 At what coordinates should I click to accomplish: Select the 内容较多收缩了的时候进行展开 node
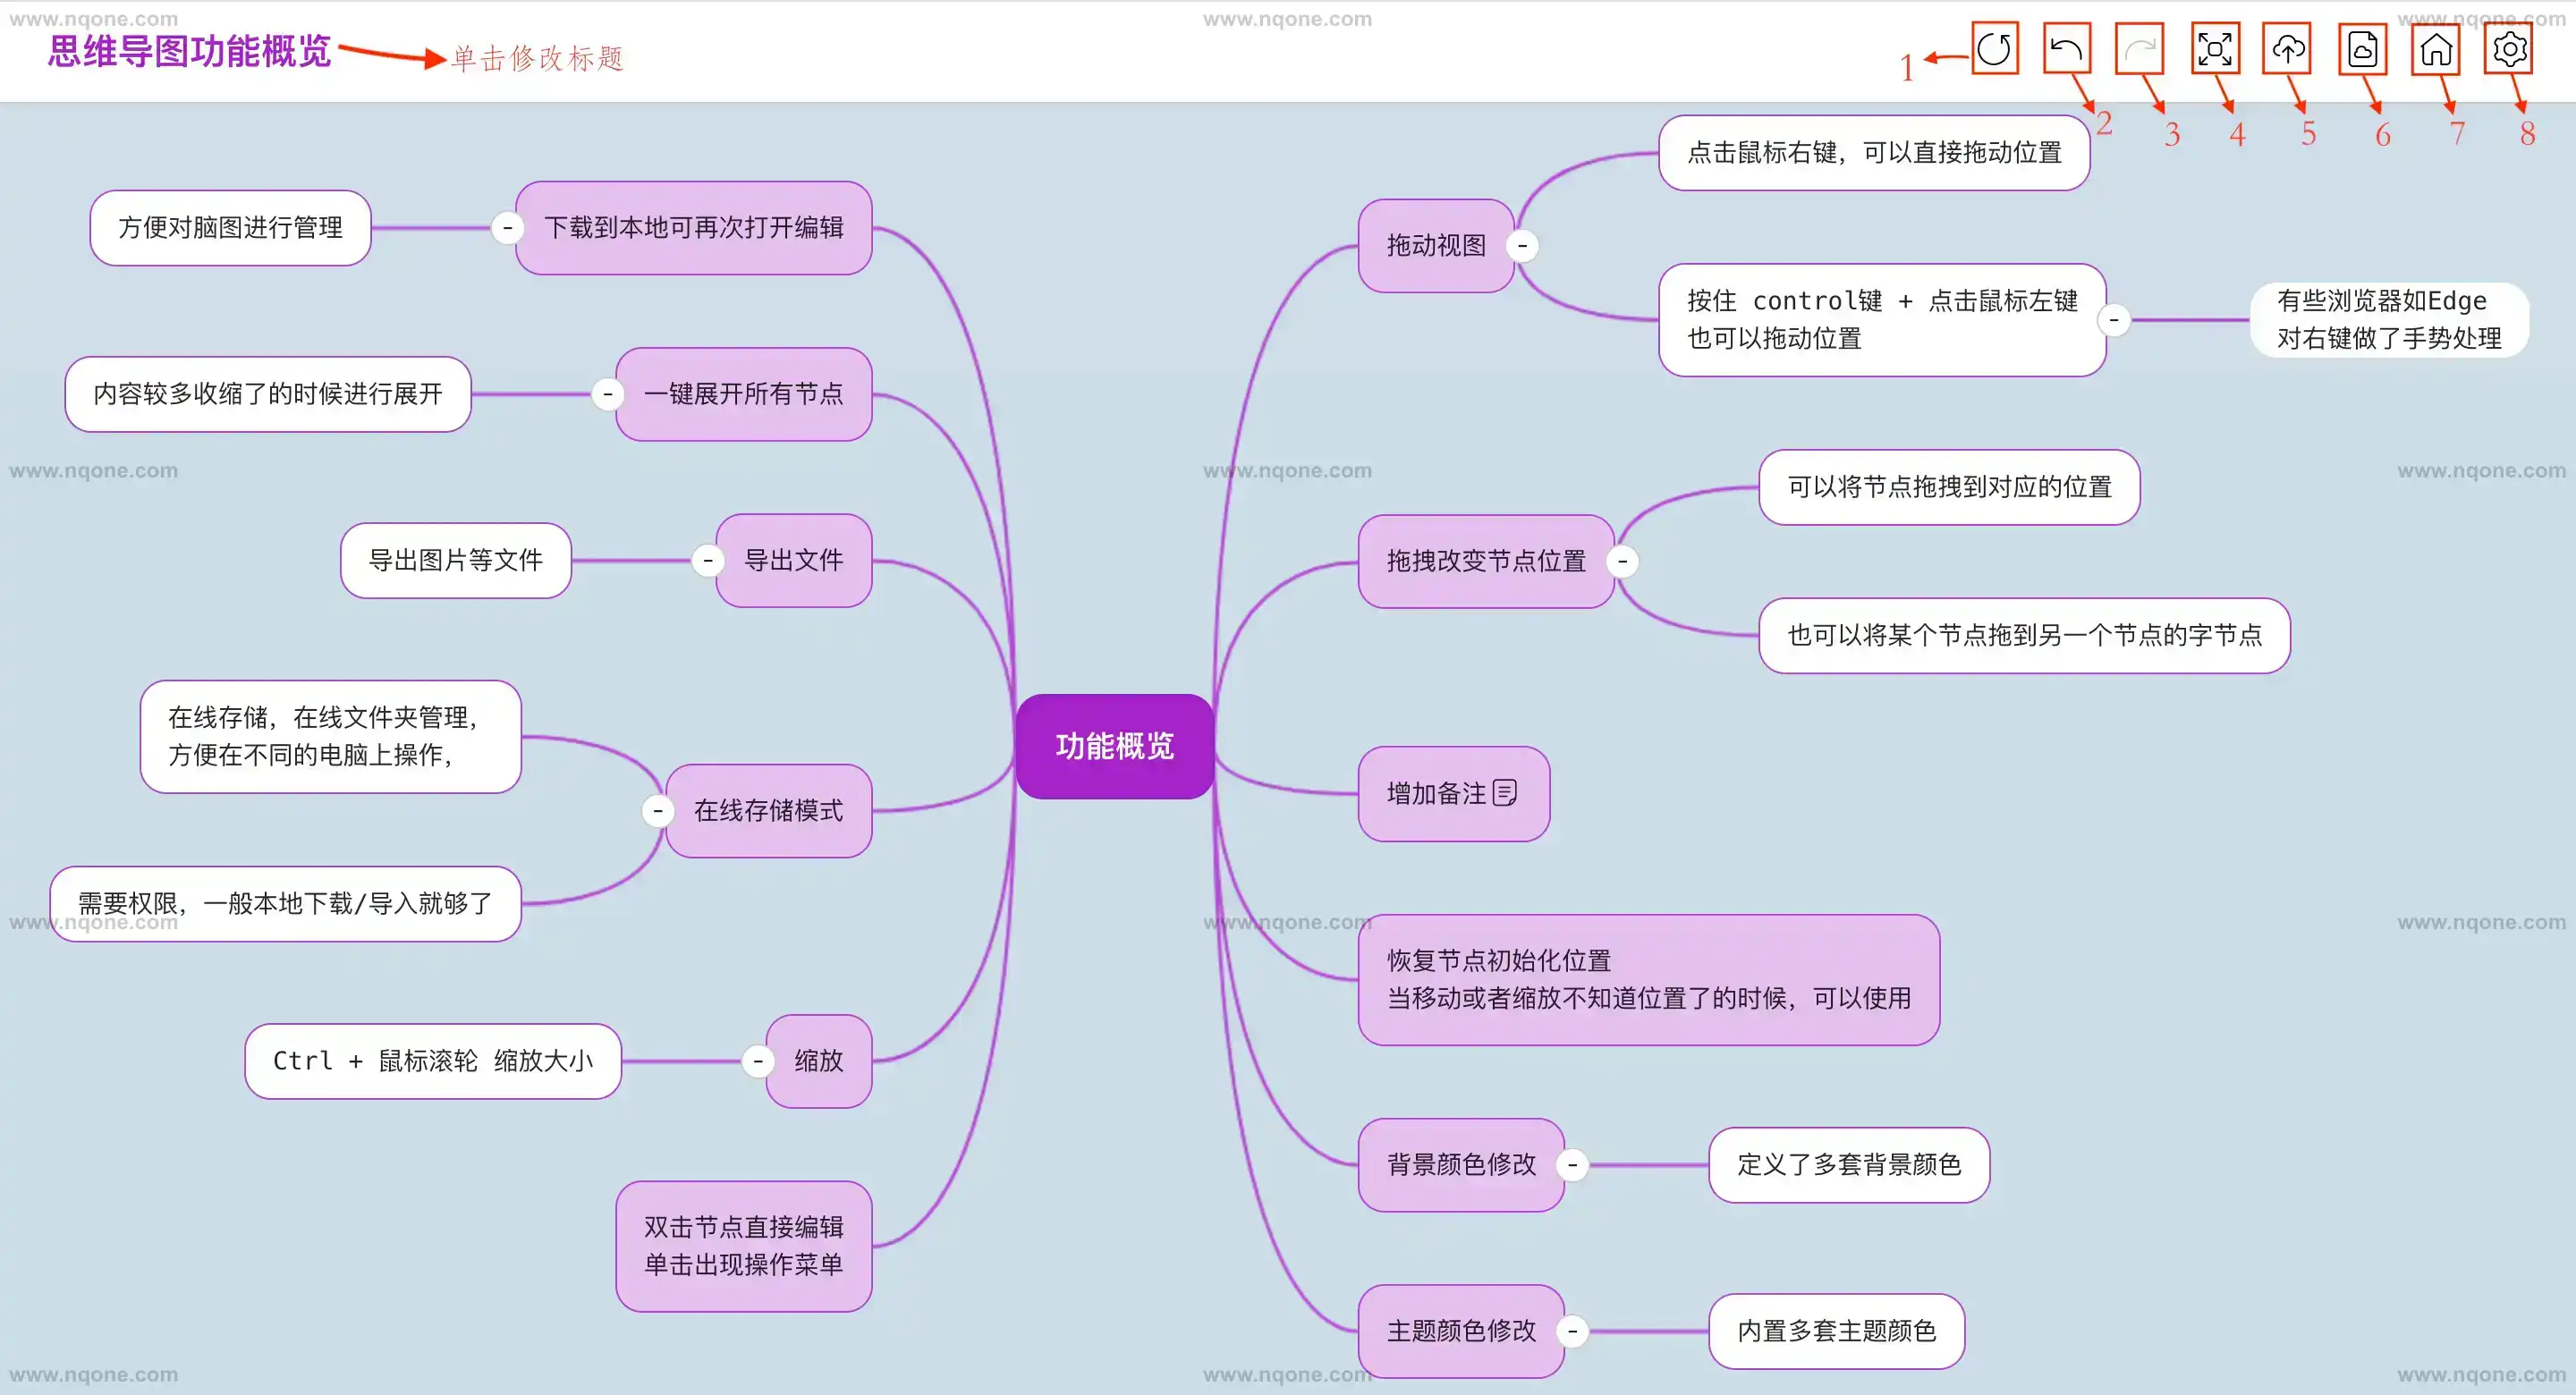click(268, 394)
